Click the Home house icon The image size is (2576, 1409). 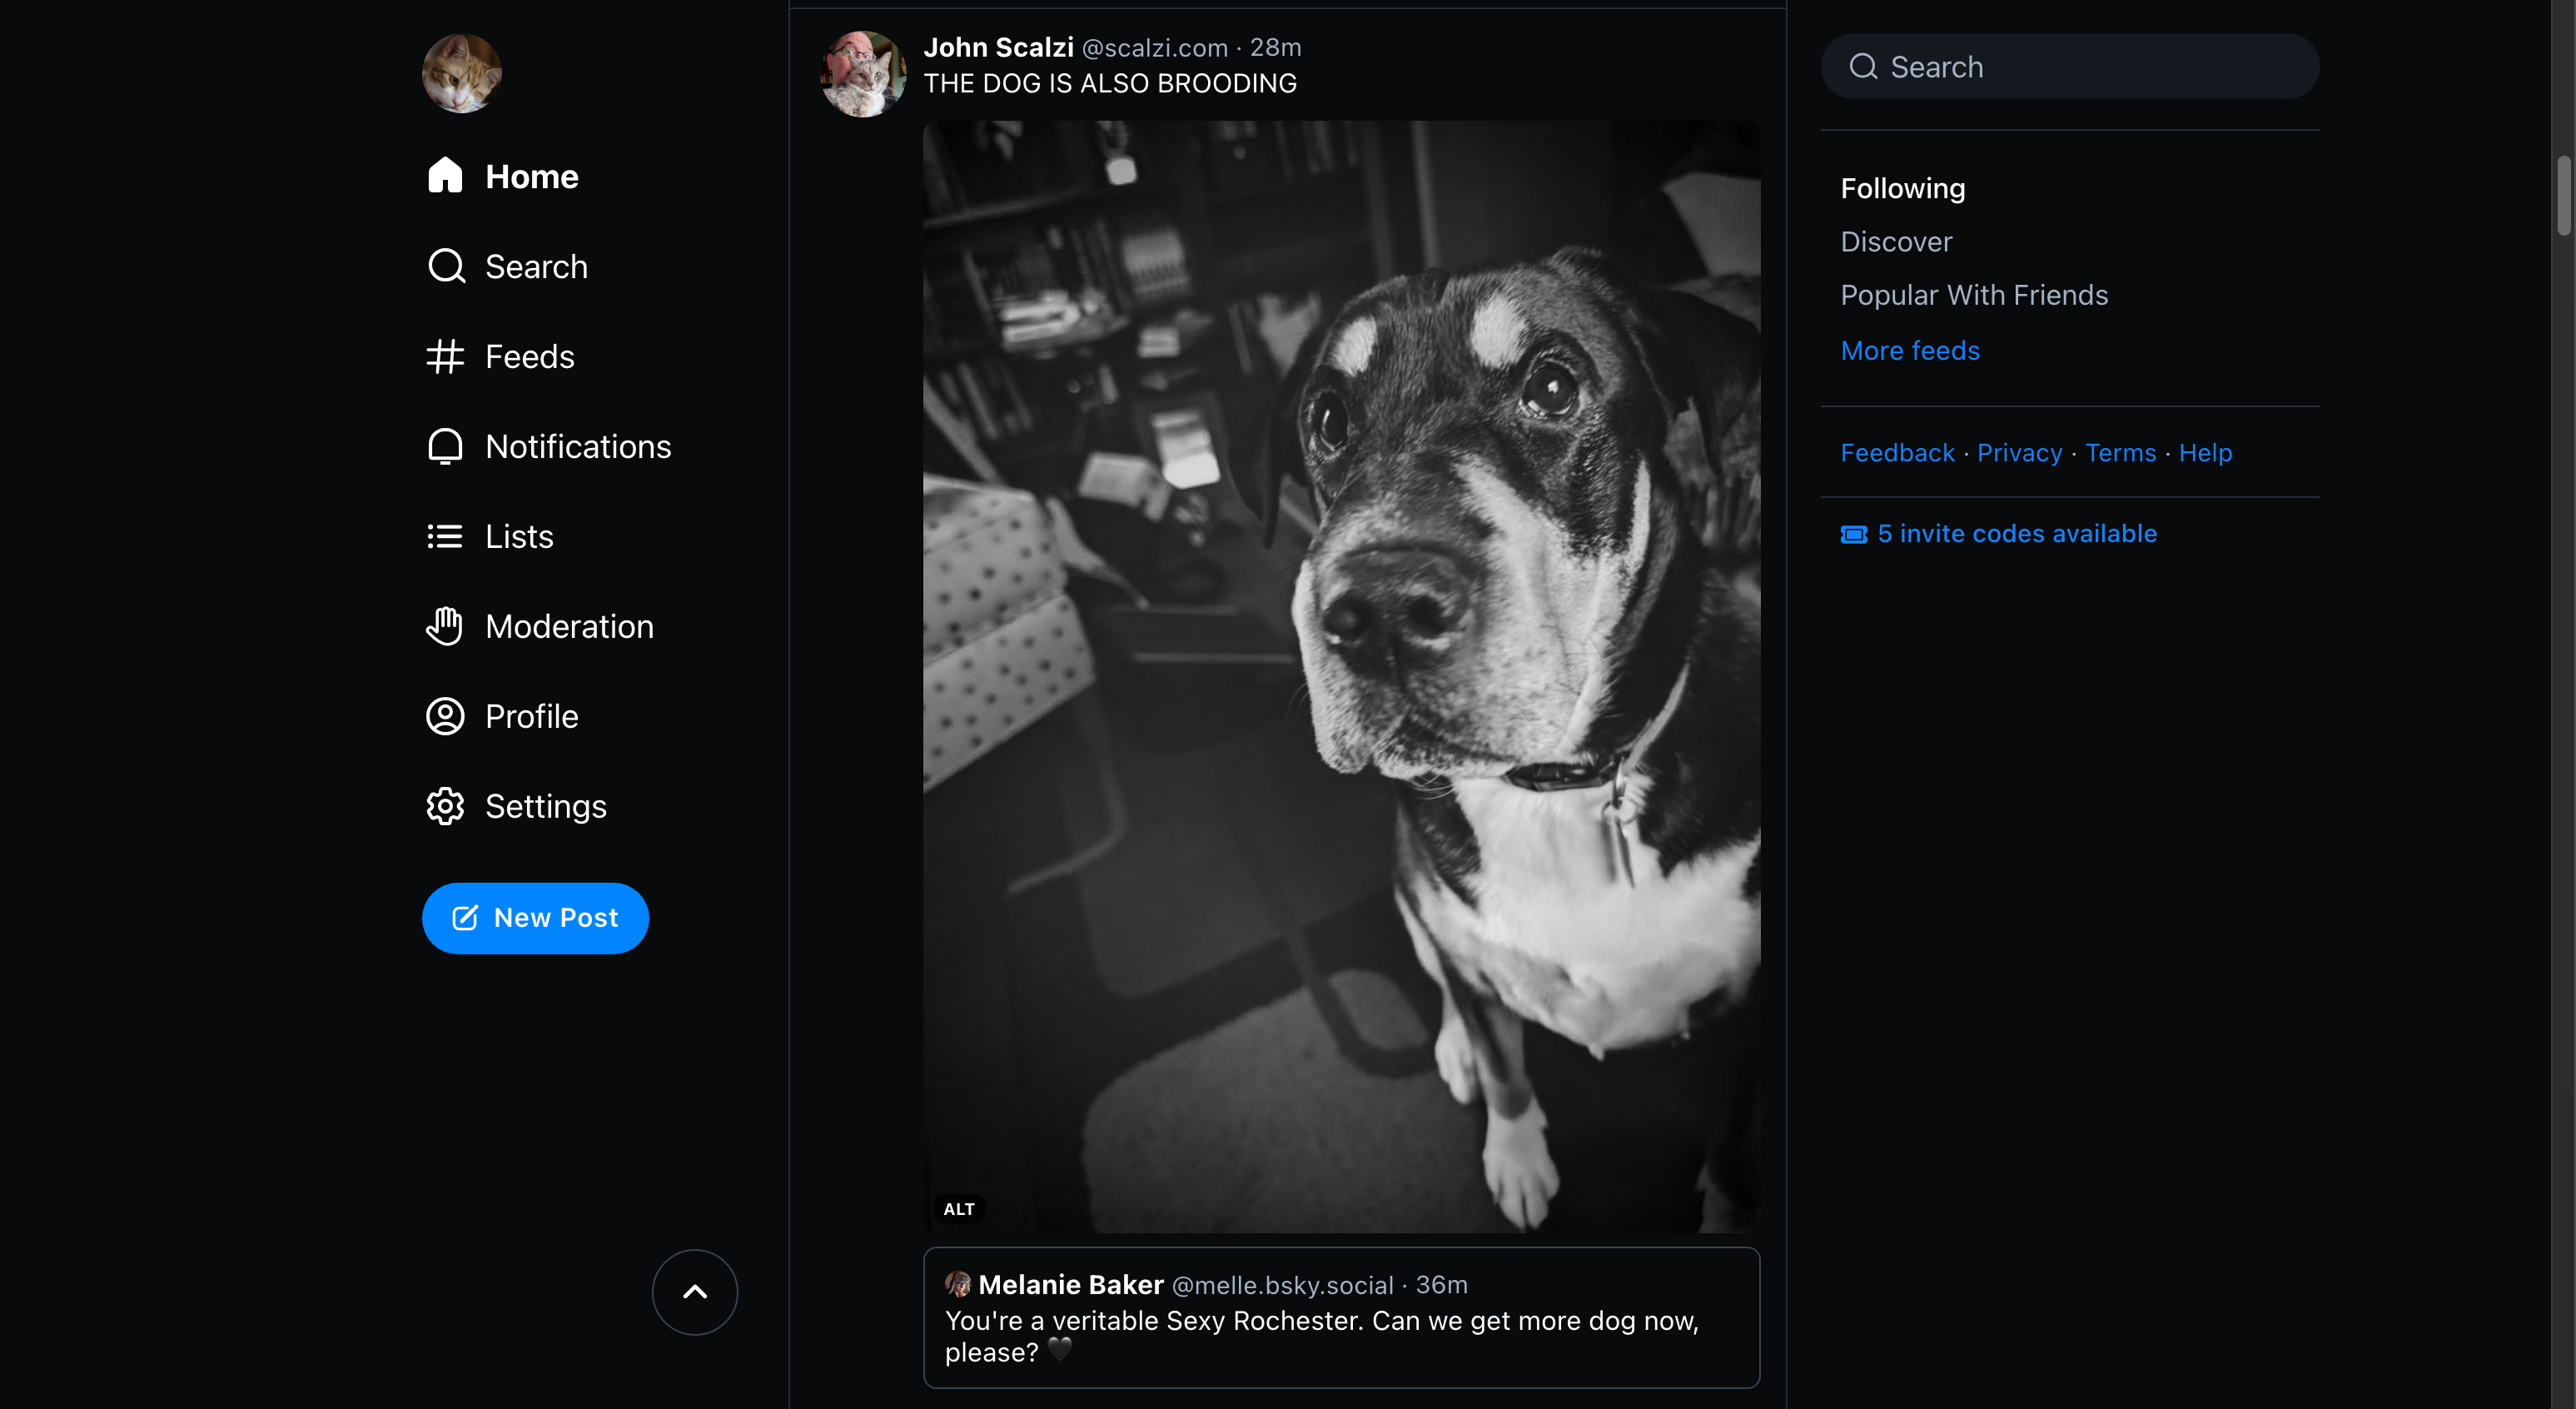(445, 176)
